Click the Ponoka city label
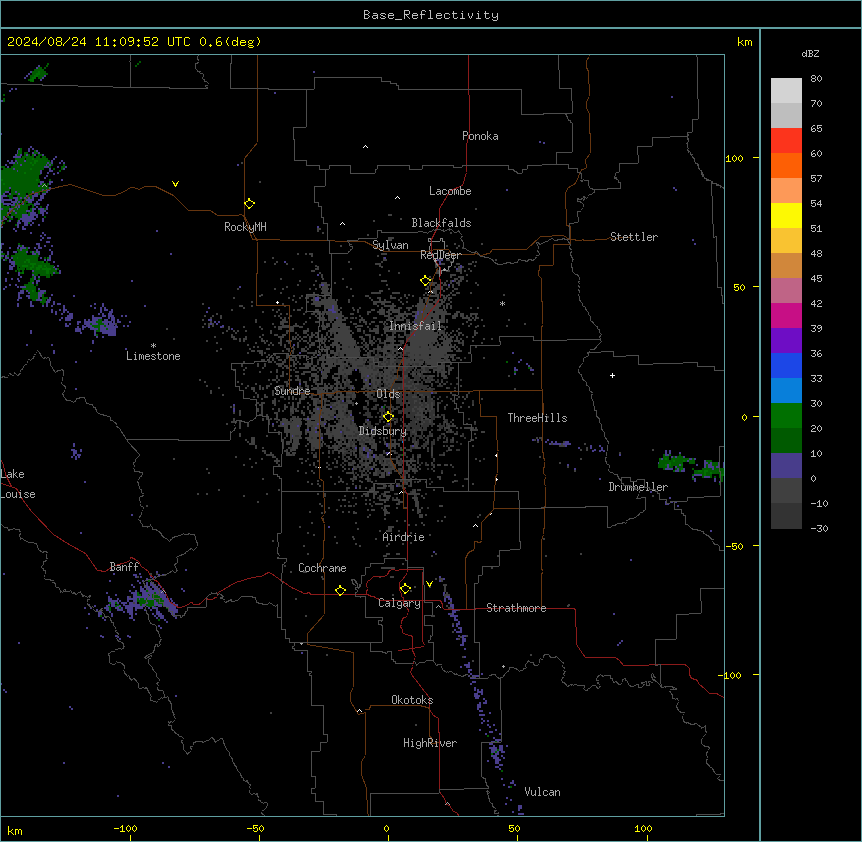The image size is (862, 842). tap(480, 136)
